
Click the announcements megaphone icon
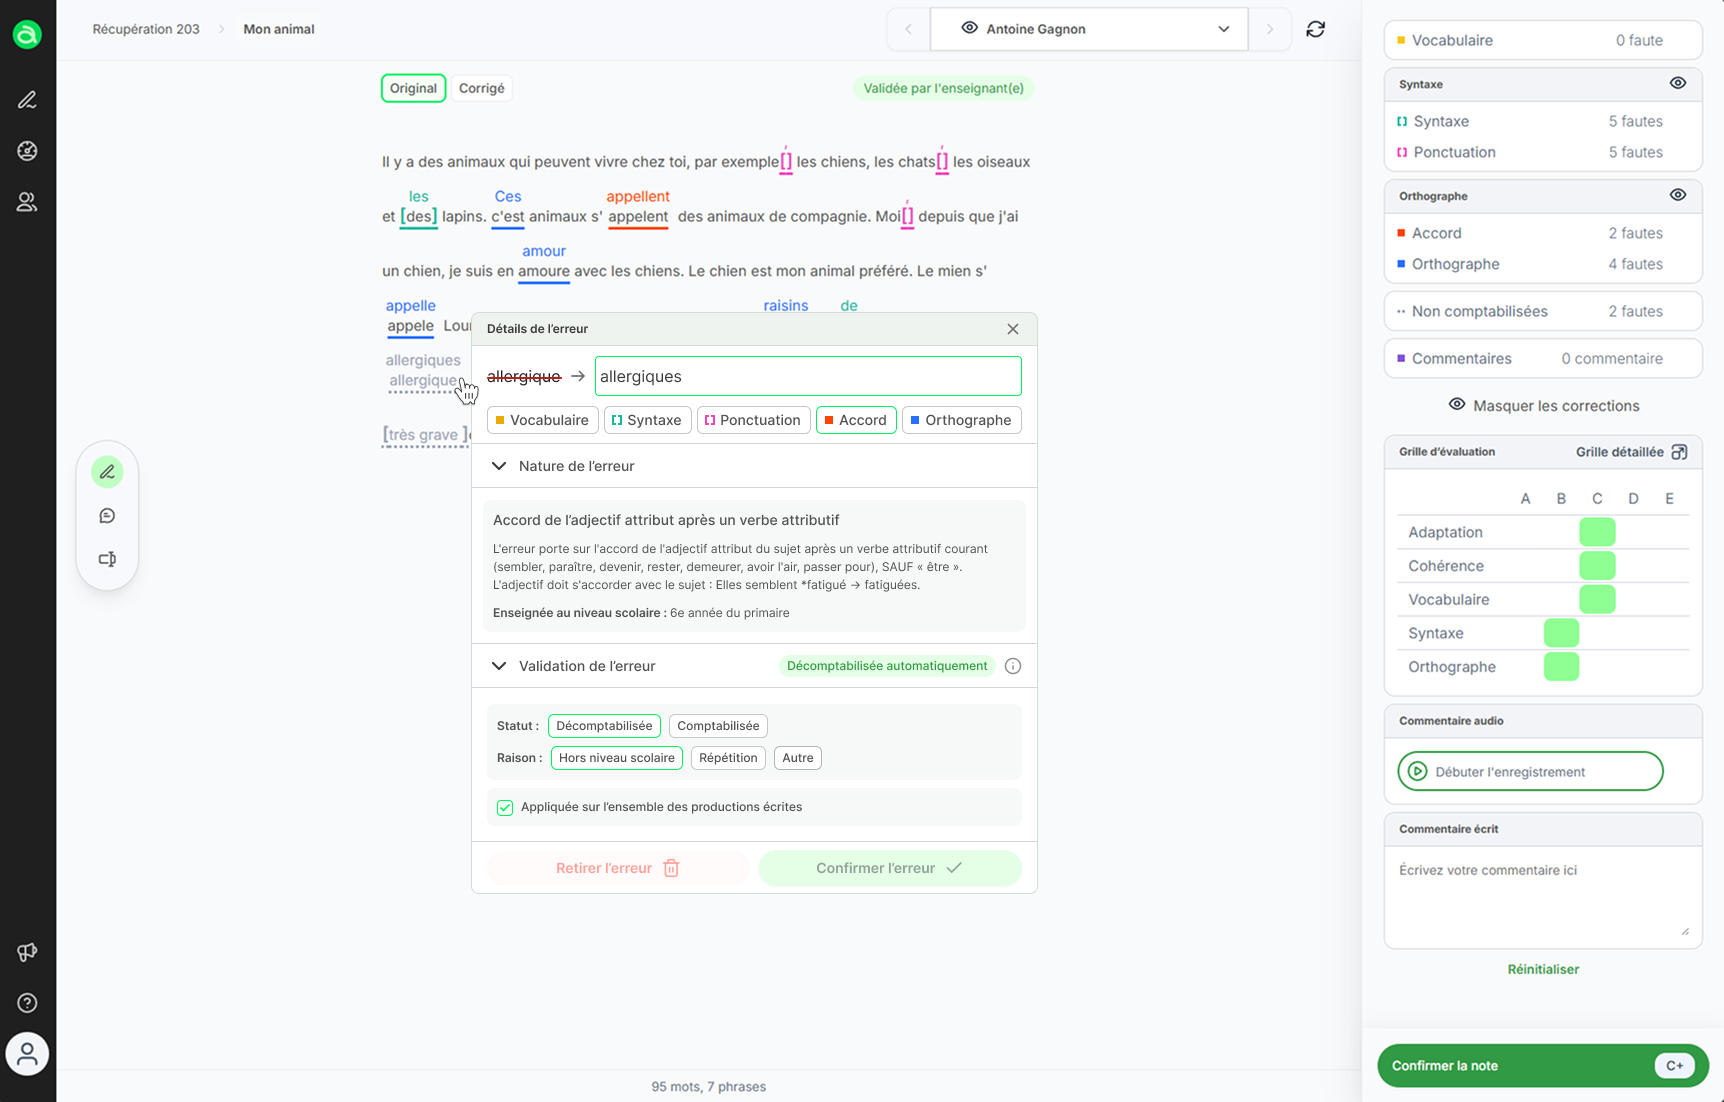point(27,952)
